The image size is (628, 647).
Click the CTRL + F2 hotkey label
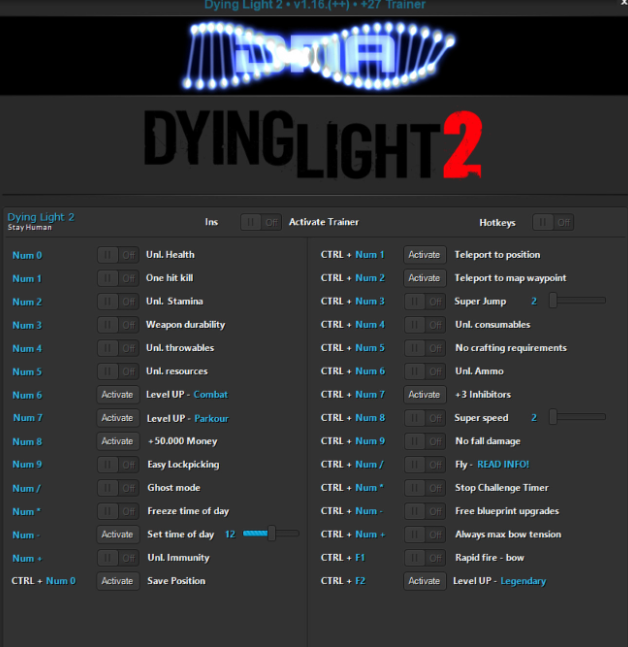tap(343, 581)
